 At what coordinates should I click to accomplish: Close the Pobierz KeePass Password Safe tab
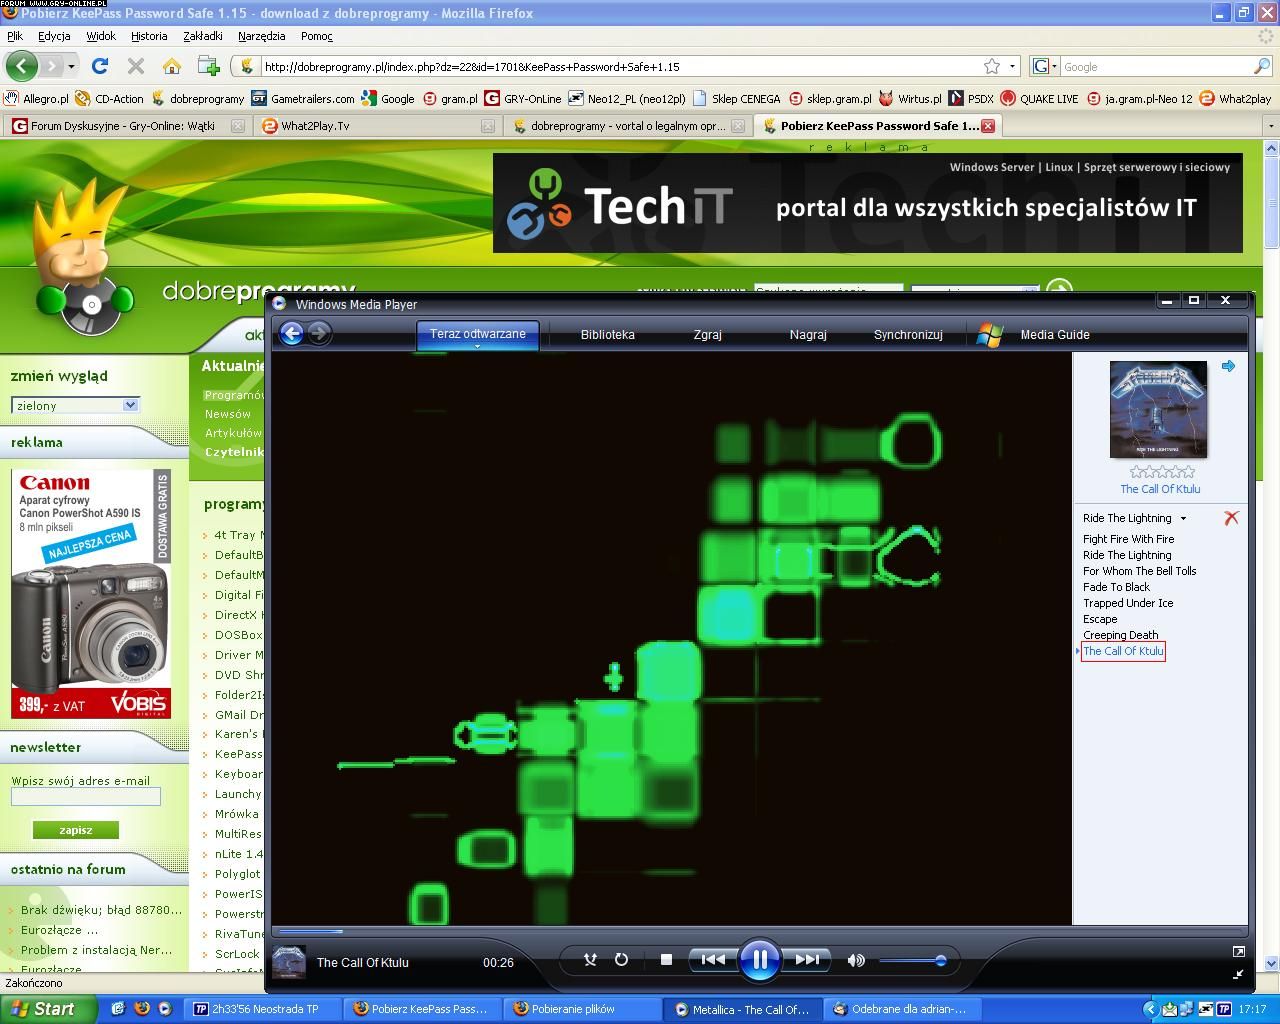(x=987, y=126)
